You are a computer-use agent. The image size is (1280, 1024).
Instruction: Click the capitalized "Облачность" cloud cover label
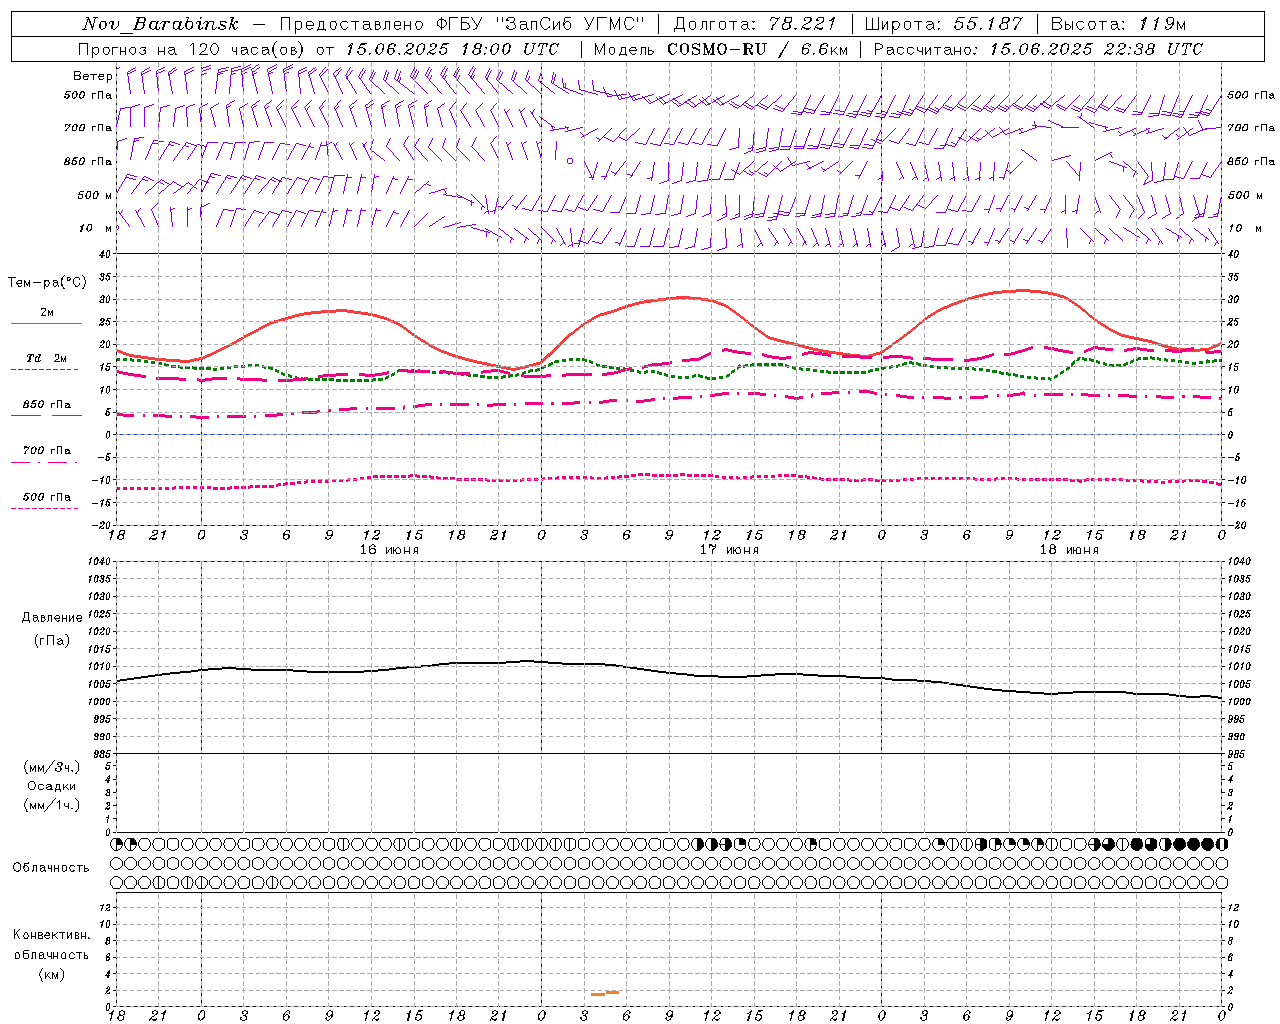51,868
